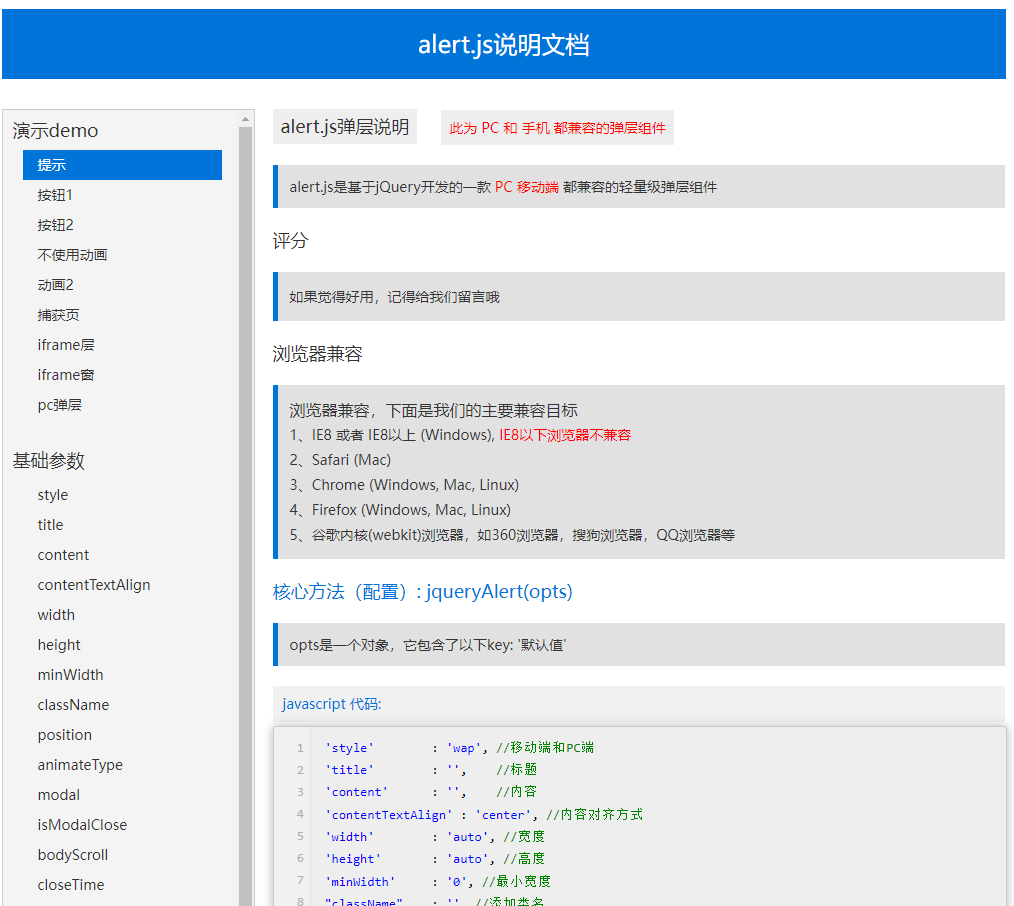The image size is (1014, 906).
Task: View the animateType parameter
Action: click(x=80, y=765)
